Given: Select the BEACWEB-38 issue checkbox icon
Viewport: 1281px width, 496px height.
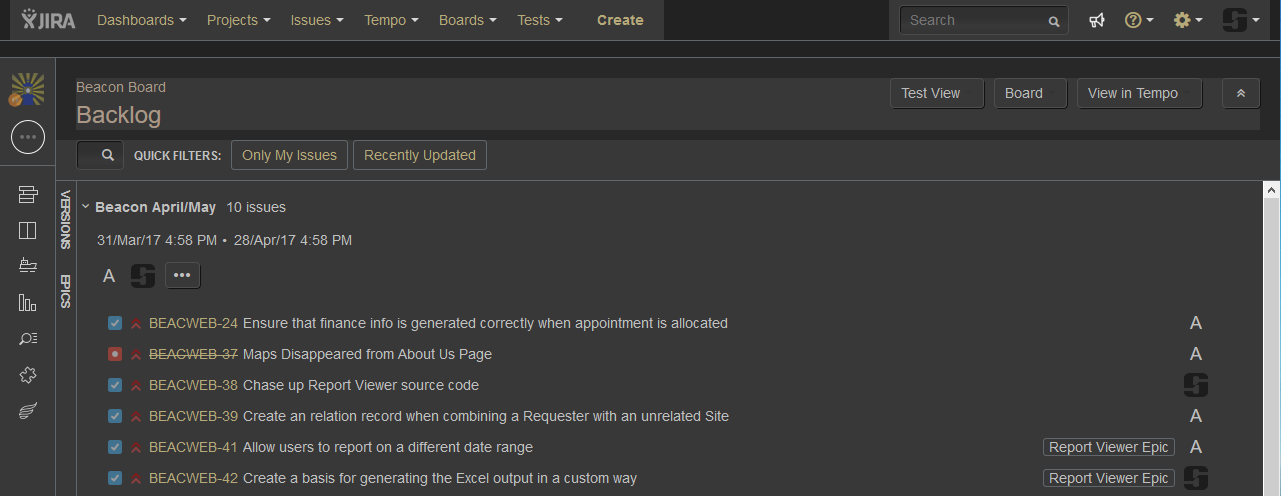Looking at the screenshot, I should (115, 385).
